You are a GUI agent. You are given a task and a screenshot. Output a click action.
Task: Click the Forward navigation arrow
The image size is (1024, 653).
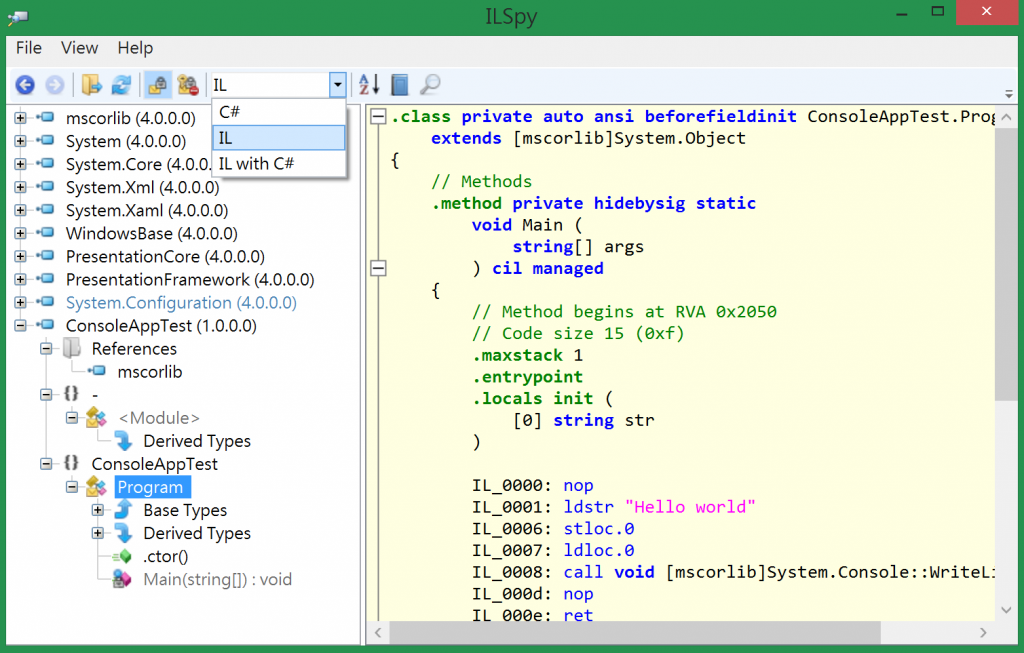click(x=55, y=85)
